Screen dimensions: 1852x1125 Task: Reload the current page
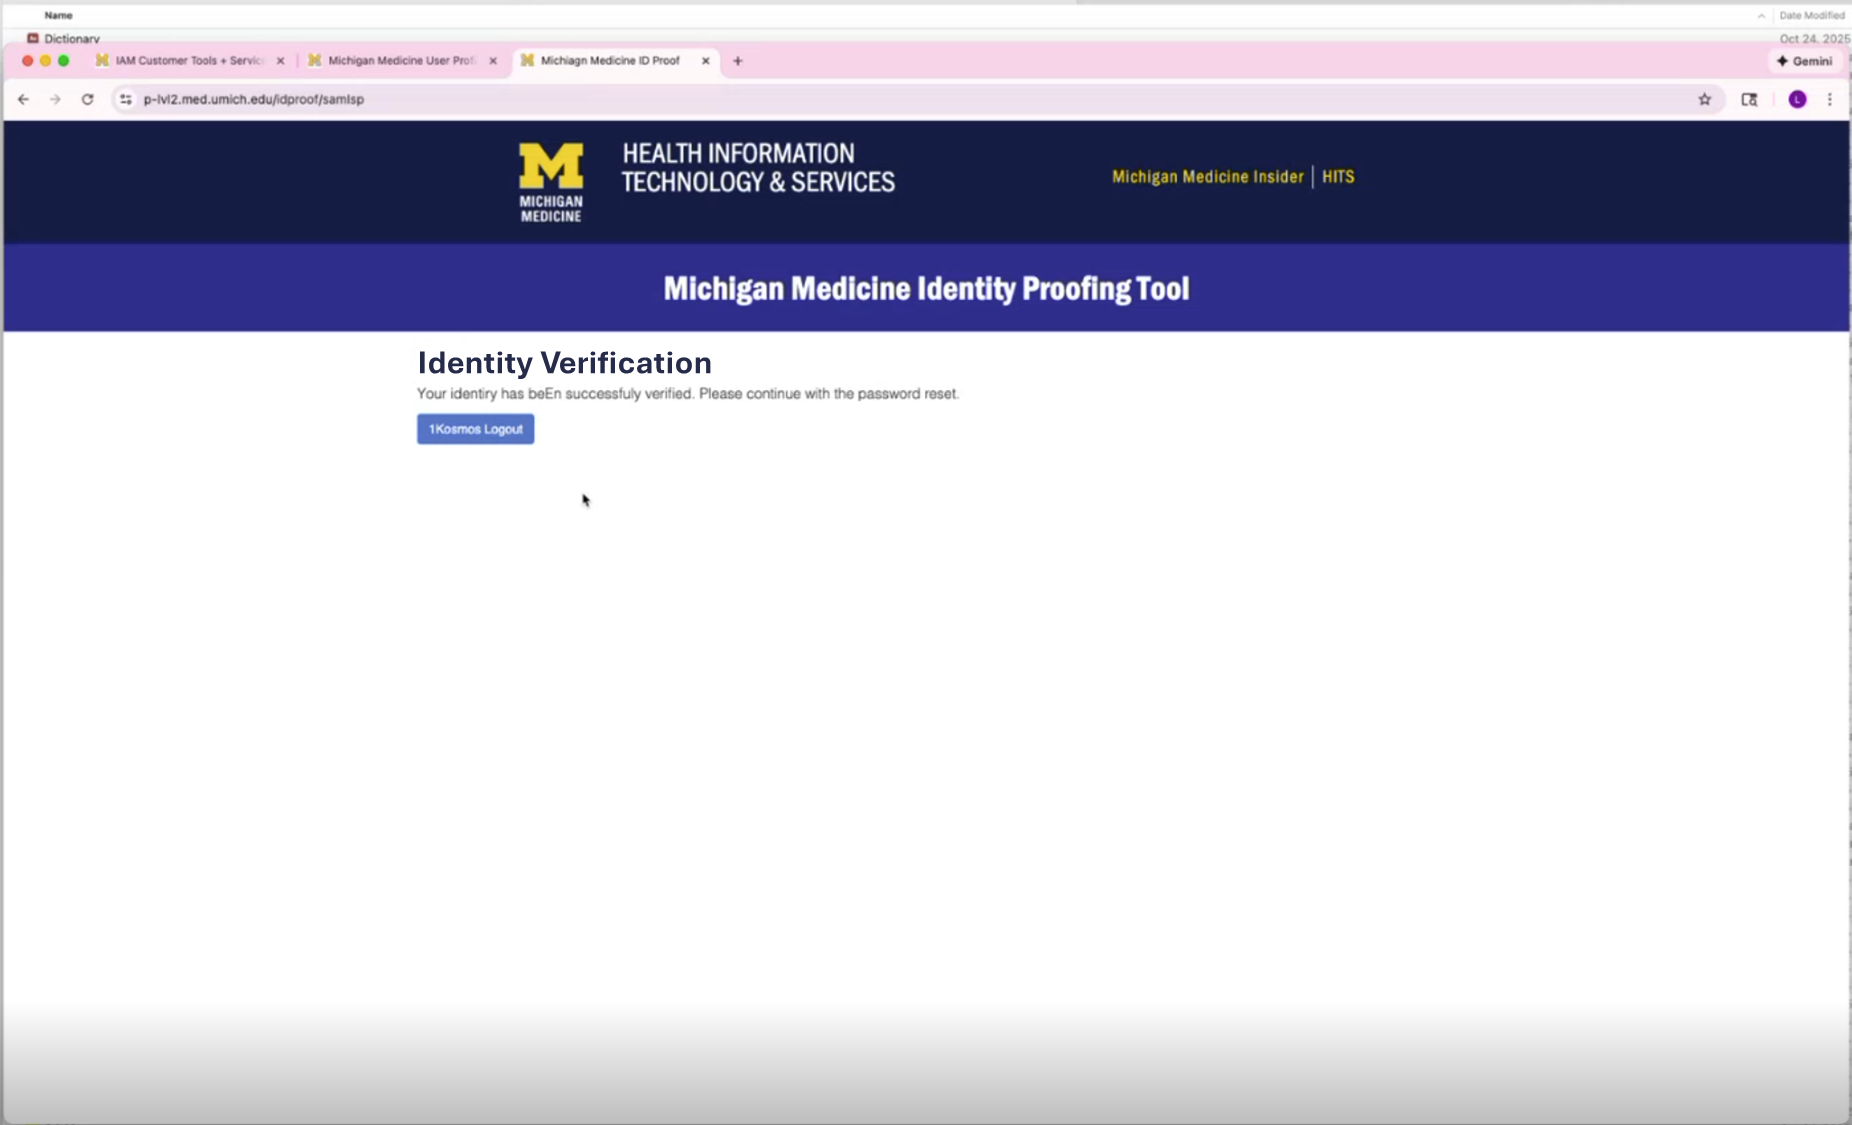tap(88, 99)
